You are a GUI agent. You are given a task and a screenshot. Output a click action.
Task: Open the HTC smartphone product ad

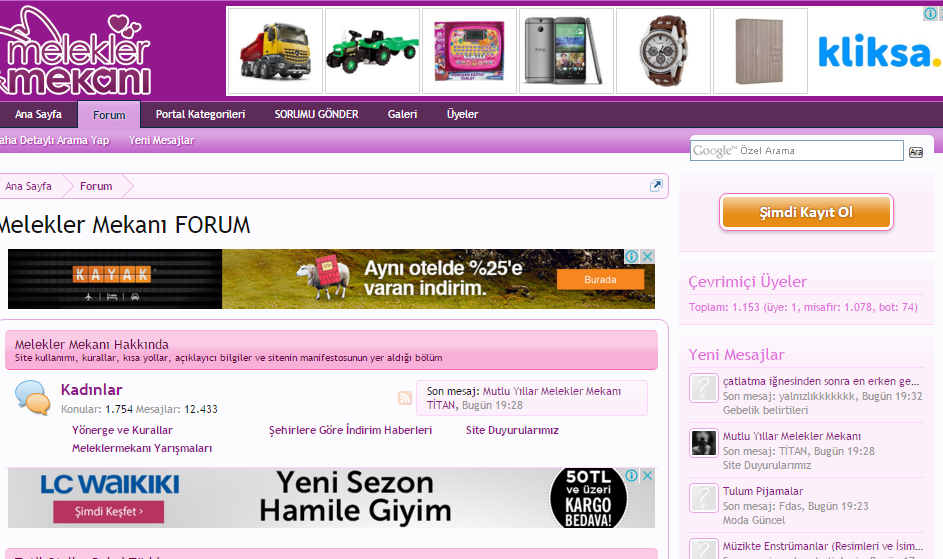(566, 51)
